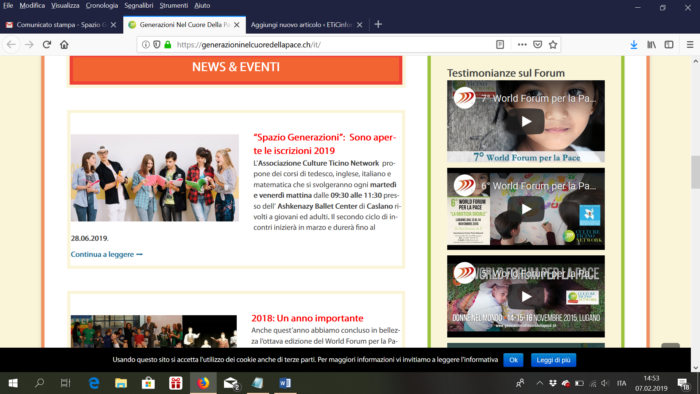The image size is (700, 394).
Task: Accept cookies with the Ok button
Action: 513,360
